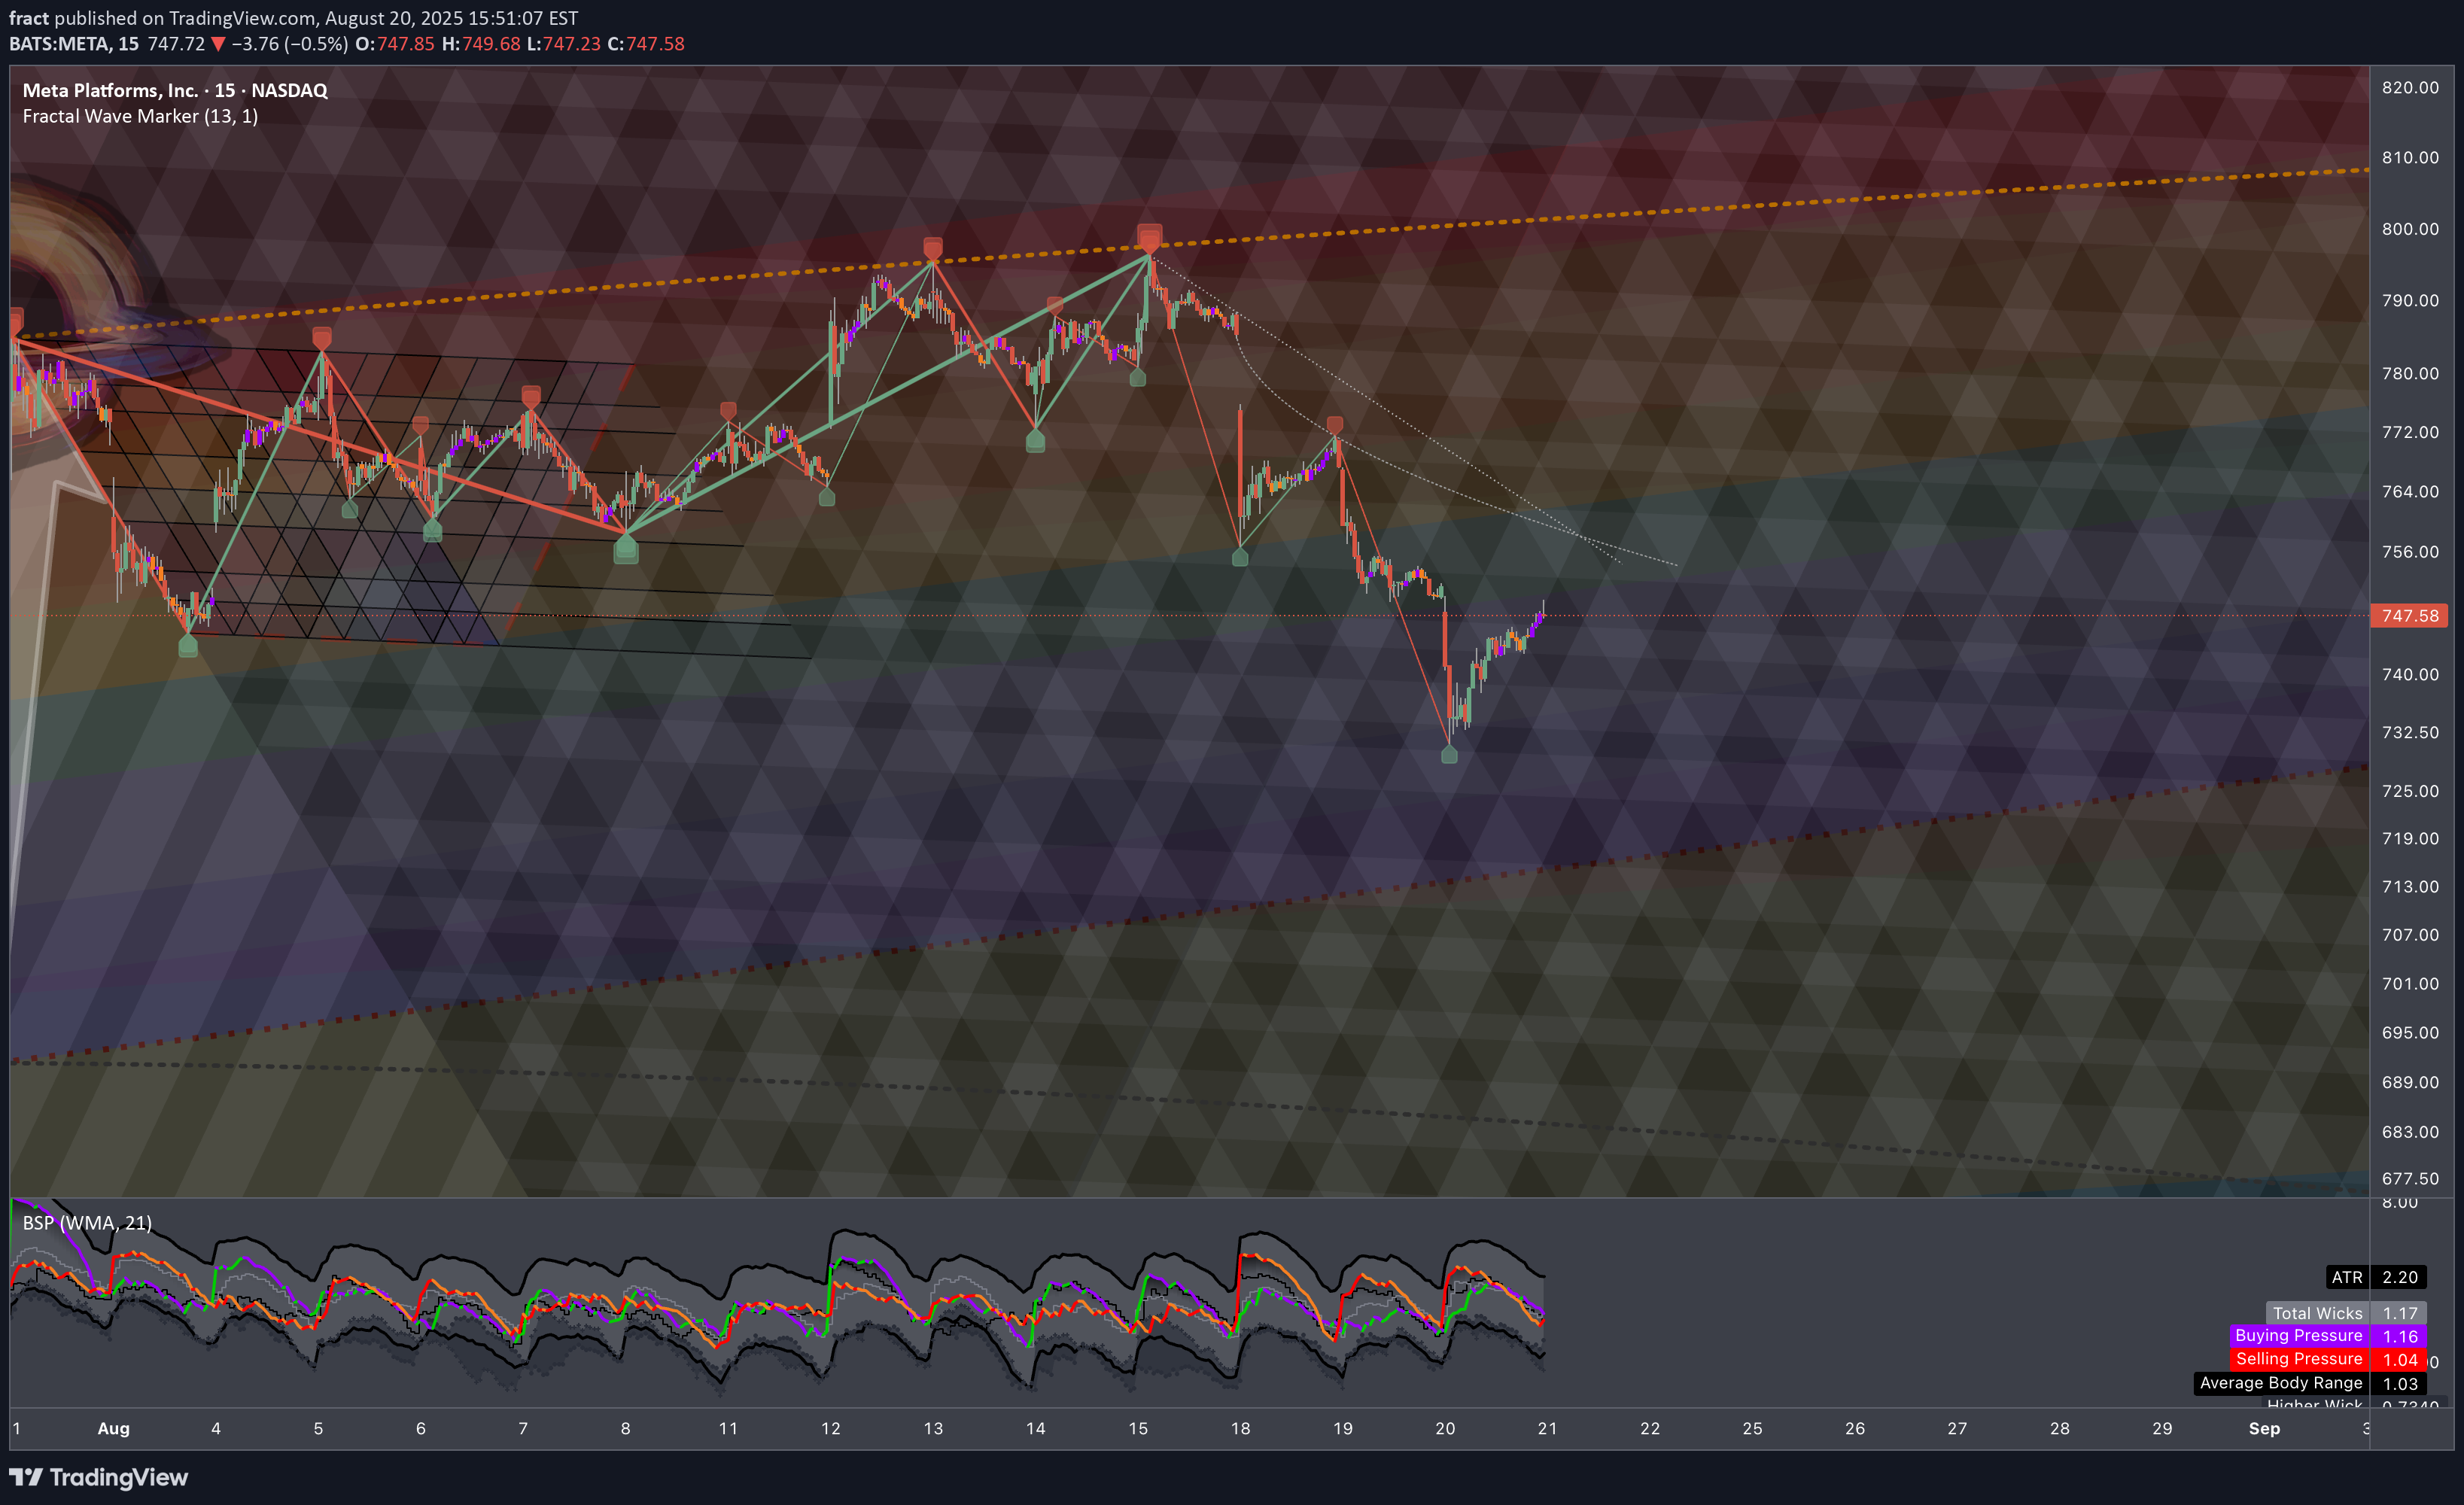Click the Selling Pressure value '1.04'
The width and height of the screenshot is (2464, 1505).
[2399, 1359]
